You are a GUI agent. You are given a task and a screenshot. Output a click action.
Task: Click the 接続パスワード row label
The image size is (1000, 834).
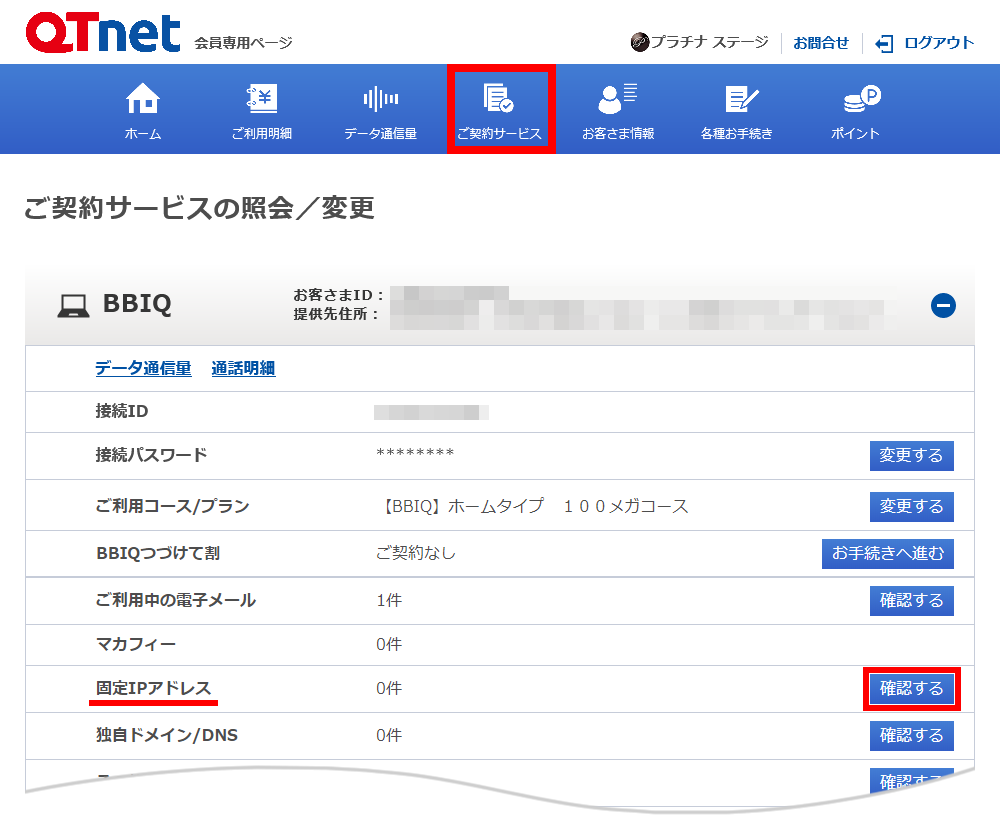[151, 455]
